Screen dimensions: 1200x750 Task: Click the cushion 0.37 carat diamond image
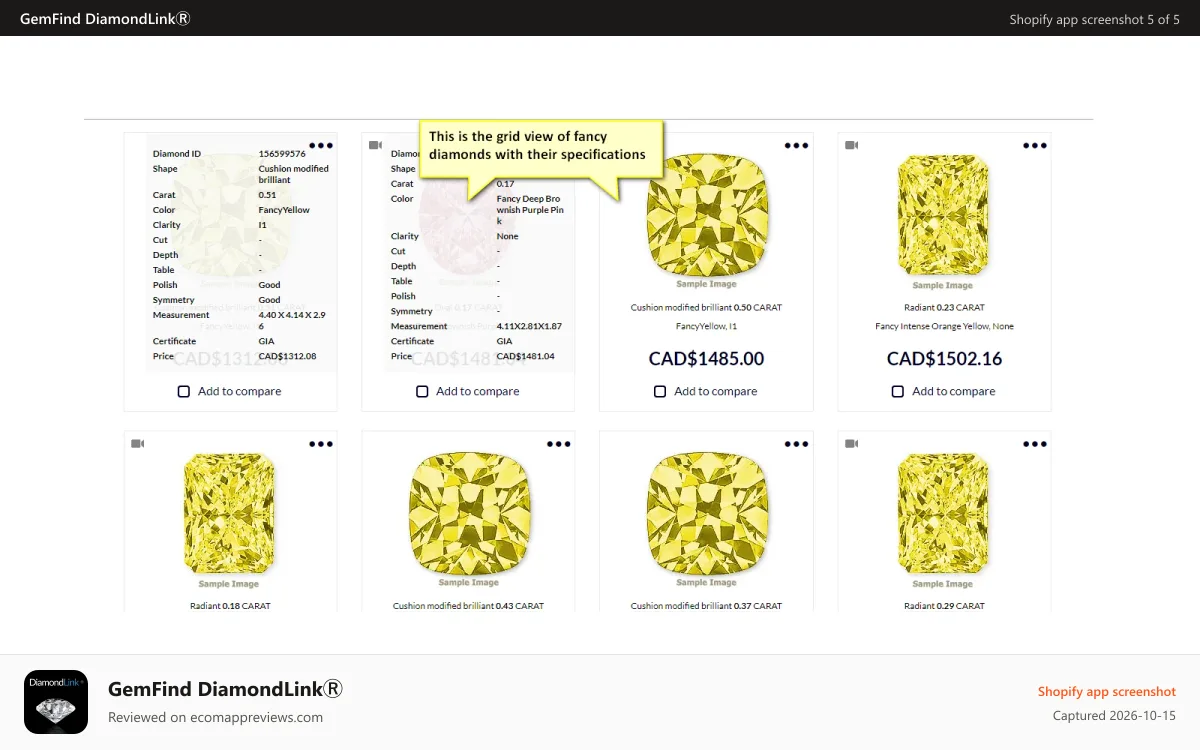click(706, 513)
